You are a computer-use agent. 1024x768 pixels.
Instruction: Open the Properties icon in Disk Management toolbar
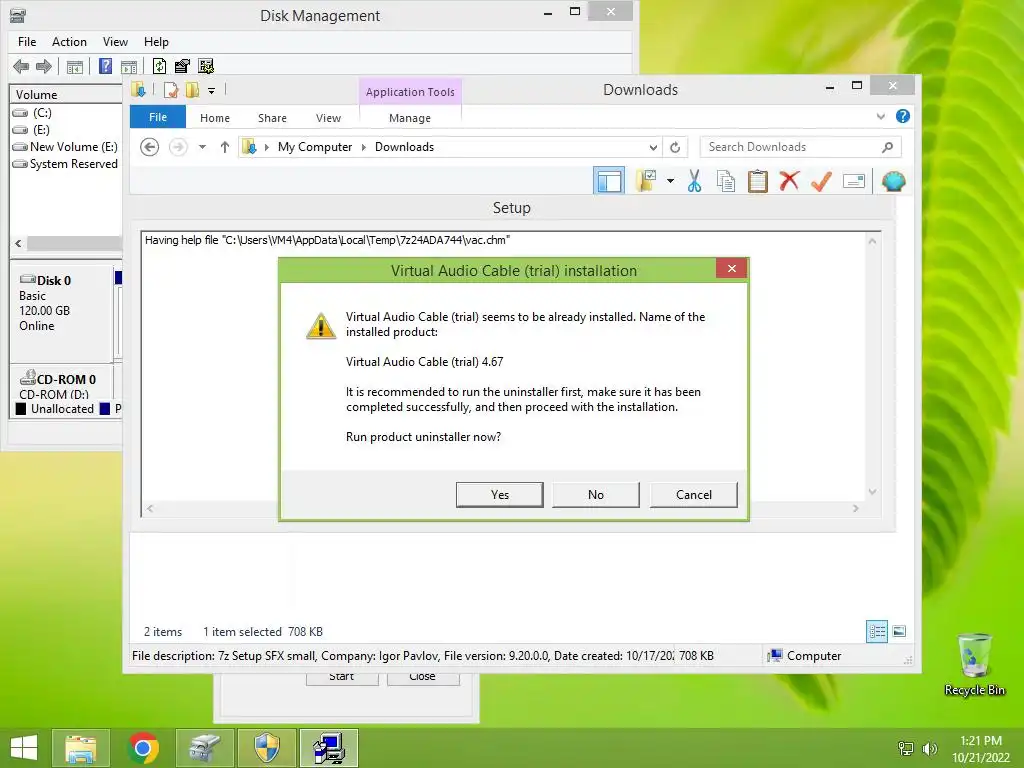pyautogui.click(x=182, y=66)
